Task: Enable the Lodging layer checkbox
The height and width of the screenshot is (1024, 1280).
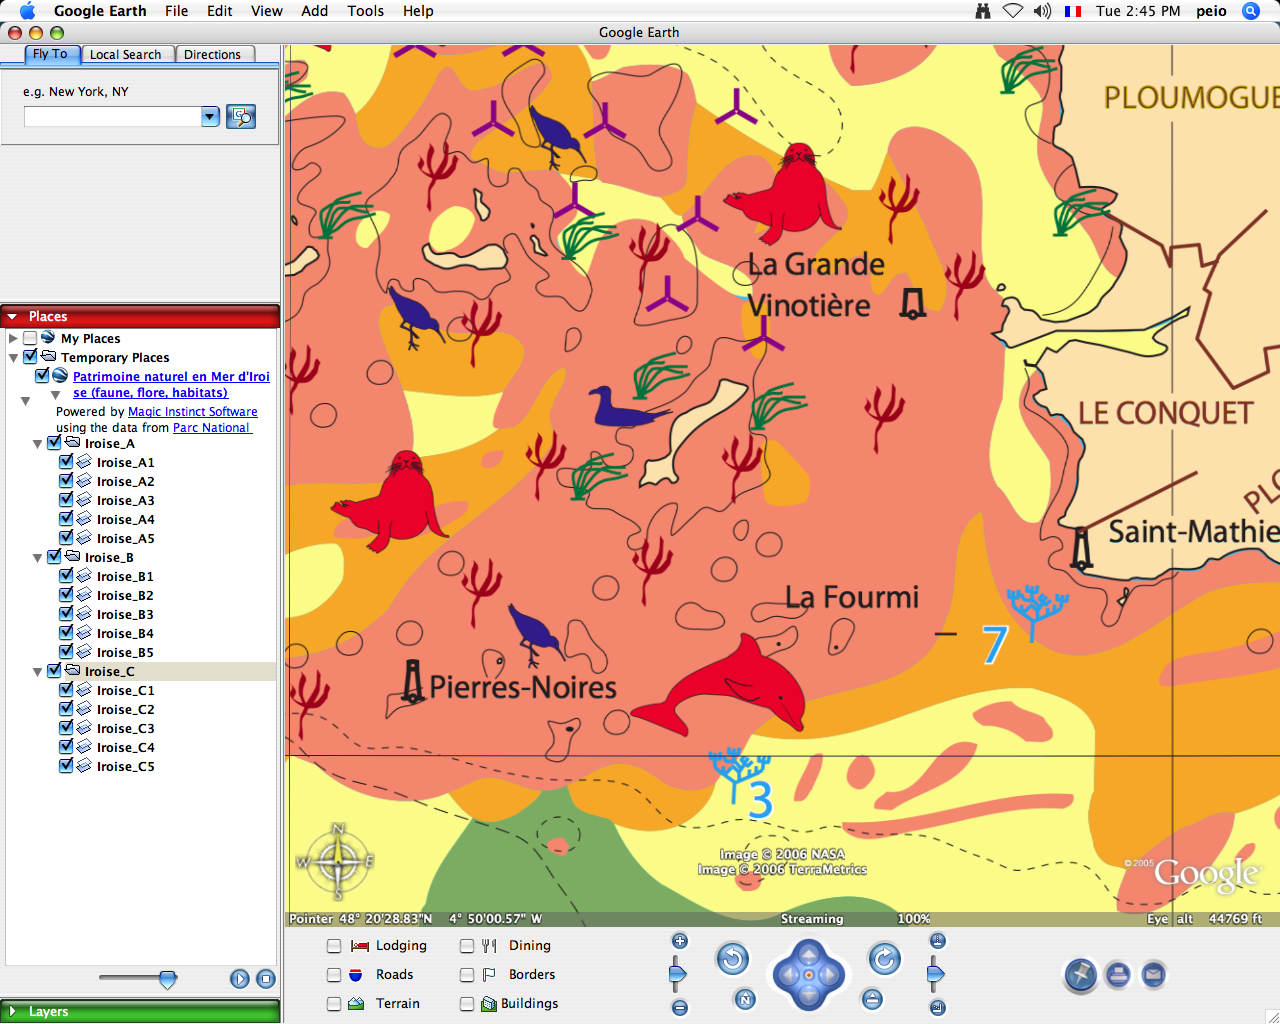Action: pos(334,946)
